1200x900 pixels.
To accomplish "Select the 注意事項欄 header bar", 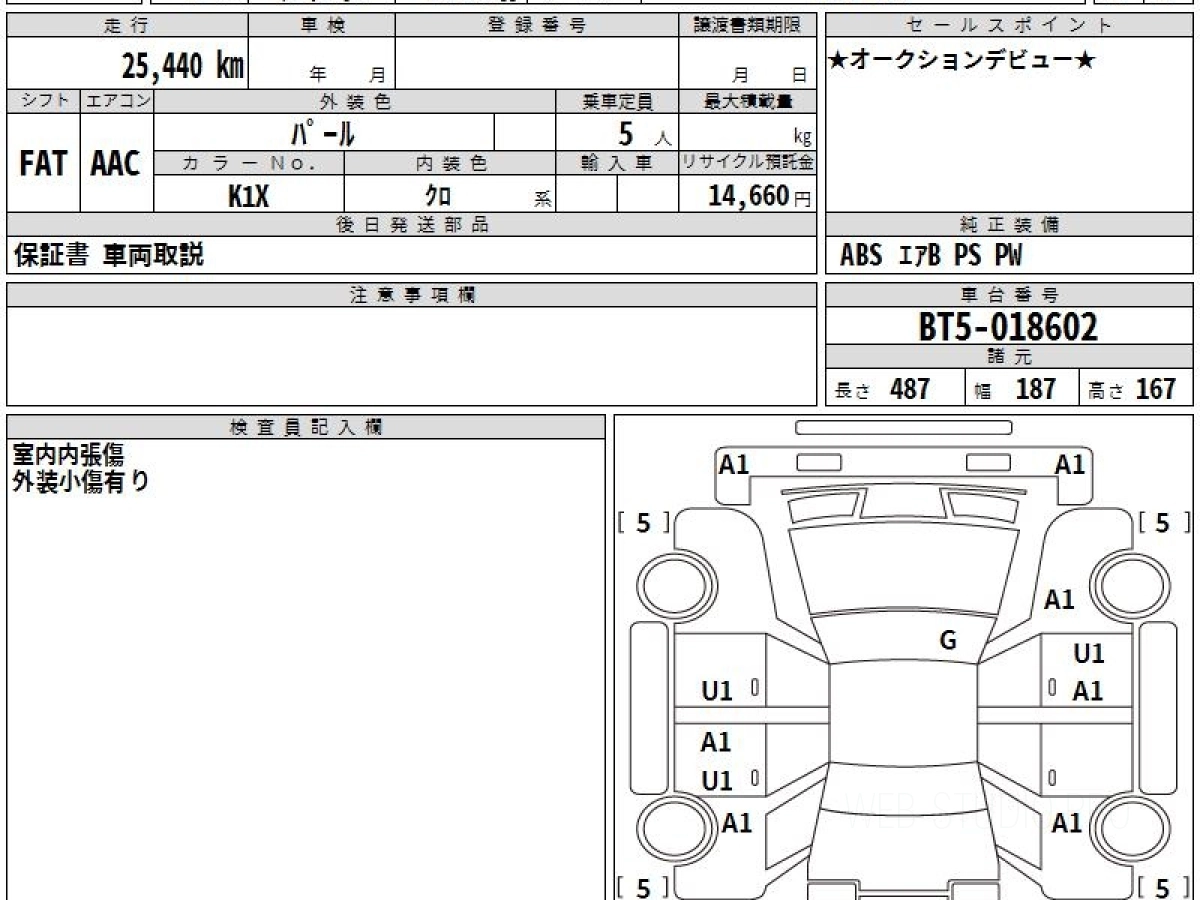I will tap(411, 295).
